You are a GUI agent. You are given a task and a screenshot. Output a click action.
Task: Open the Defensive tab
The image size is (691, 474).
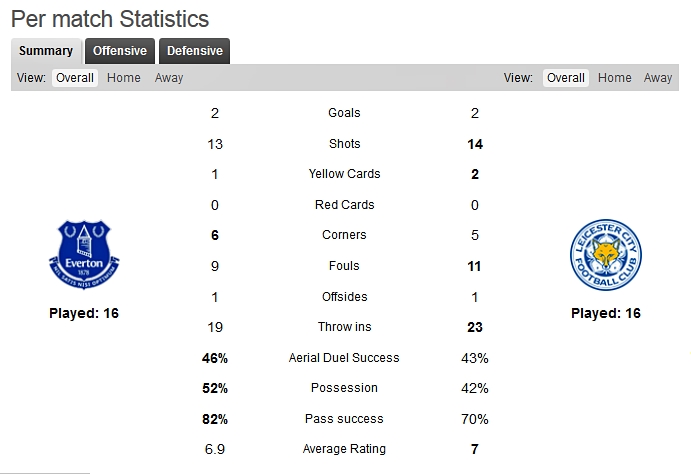point(194,51)
